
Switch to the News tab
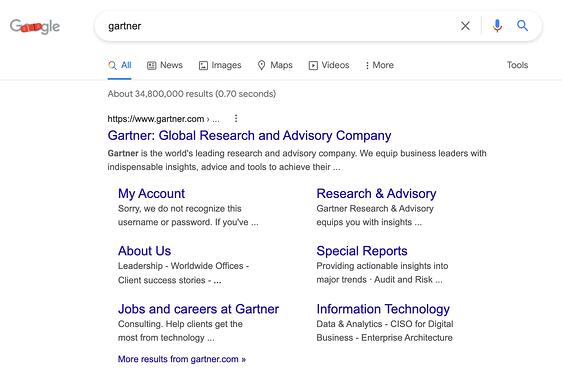point(165,65)
